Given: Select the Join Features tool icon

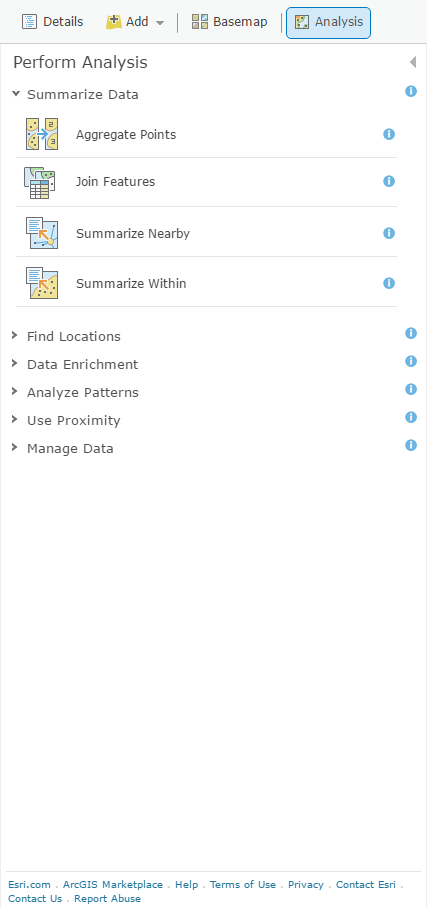Looking at the screenshot, I should coord(41,182).
